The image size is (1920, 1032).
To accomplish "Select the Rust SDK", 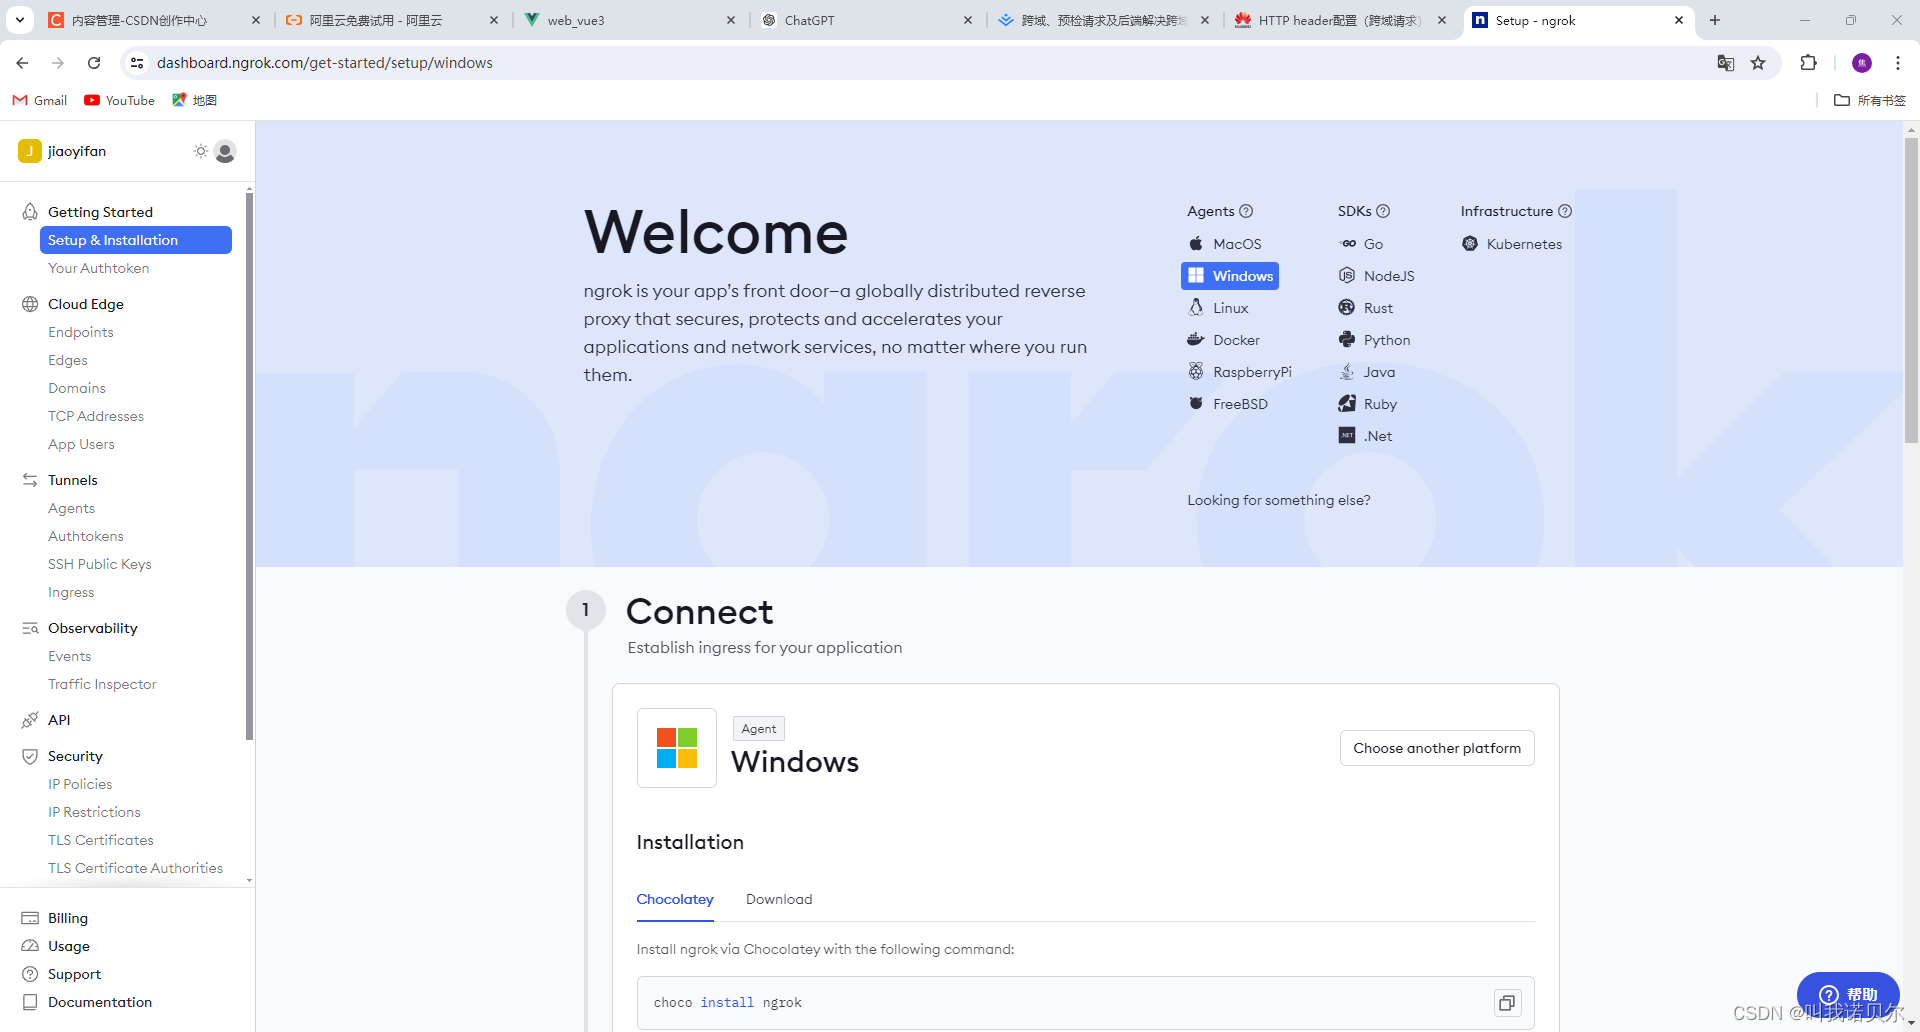I will 1366,308.
